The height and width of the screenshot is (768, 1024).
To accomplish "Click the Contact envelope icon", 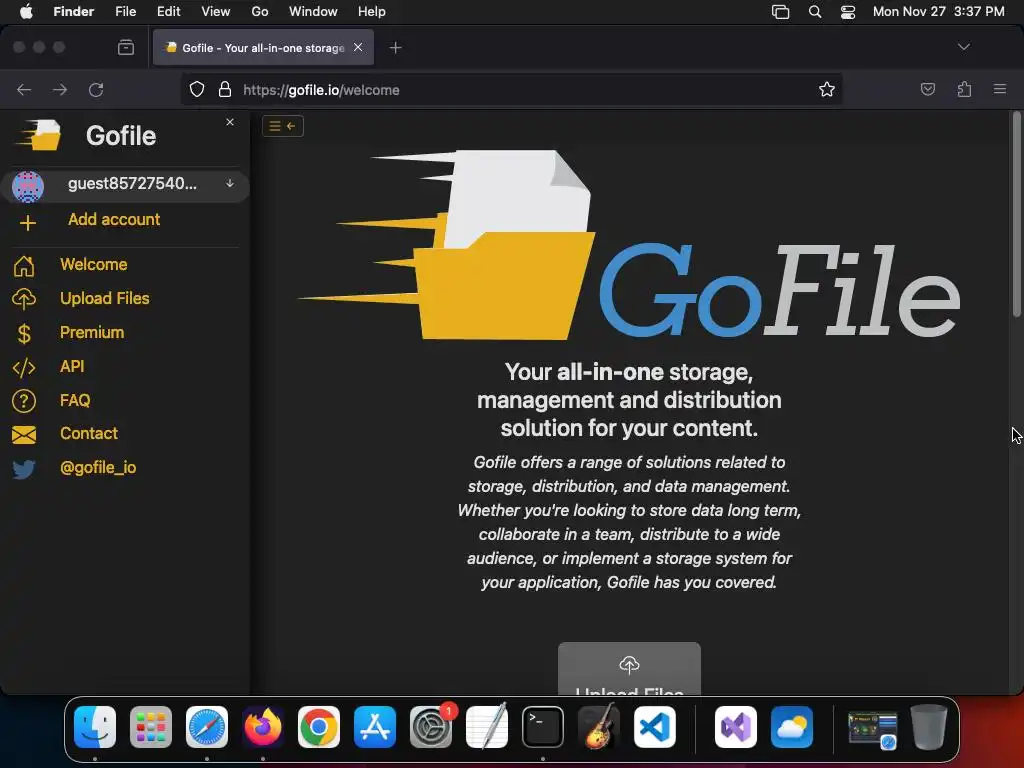I will click(x=24, y=434).
